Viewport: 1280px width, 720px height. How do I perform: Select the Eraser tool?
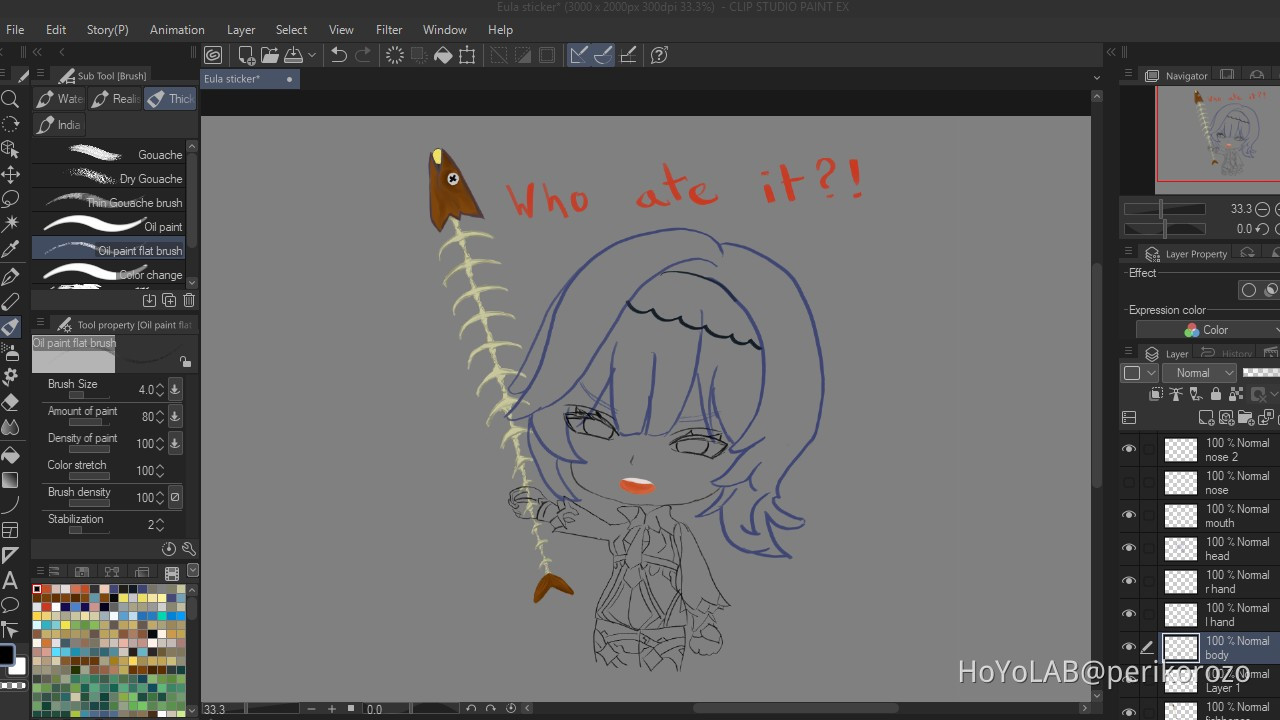coord(11,402)
